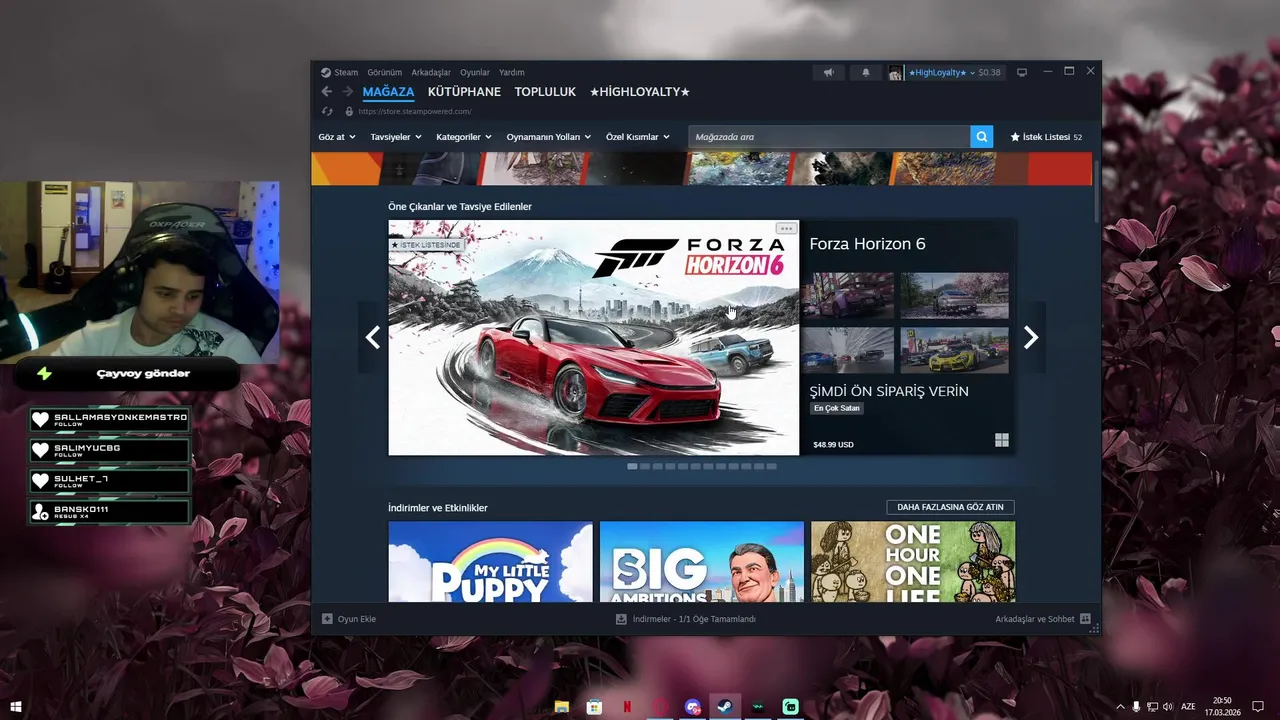Viewport: 1280px width, 720px height.
Task: Open the green Kick app on the taskbar
Action: click(791, 707)
